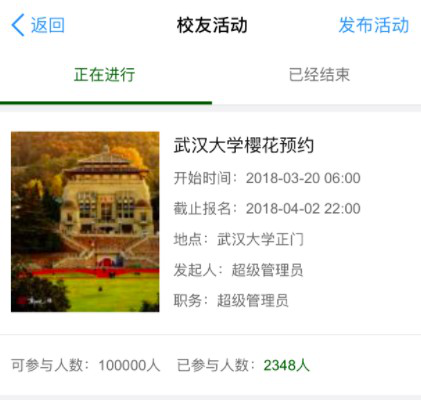
Task: Open the 武汉大学樱花预约 activity title
Action: click(x=244, y=145)
